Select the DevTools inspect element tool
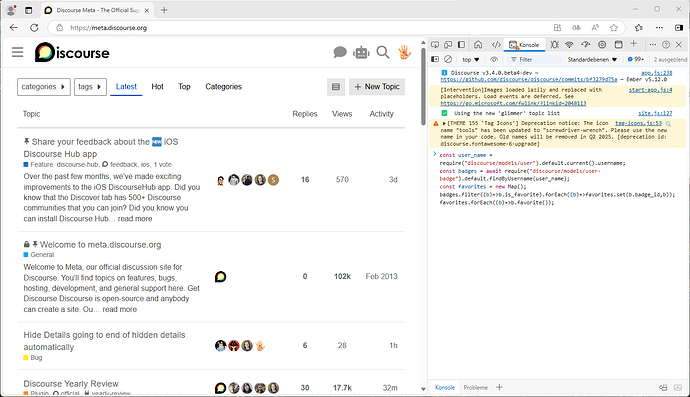The height and width of the screenshot is (397, 690). tap(435, 44)
